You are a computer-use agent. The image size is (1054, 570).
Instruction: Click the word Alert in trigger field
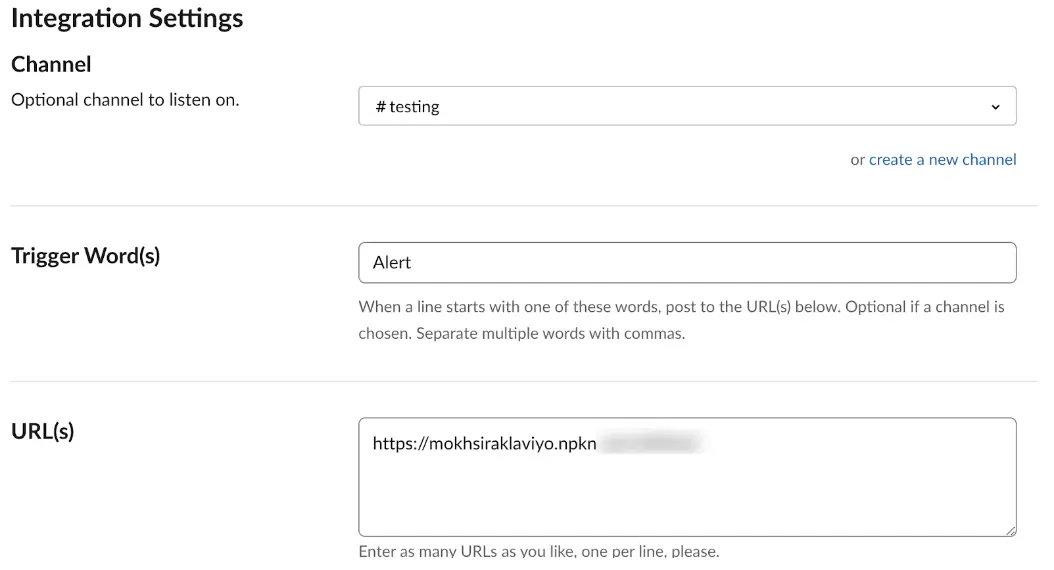pos(392,263)
